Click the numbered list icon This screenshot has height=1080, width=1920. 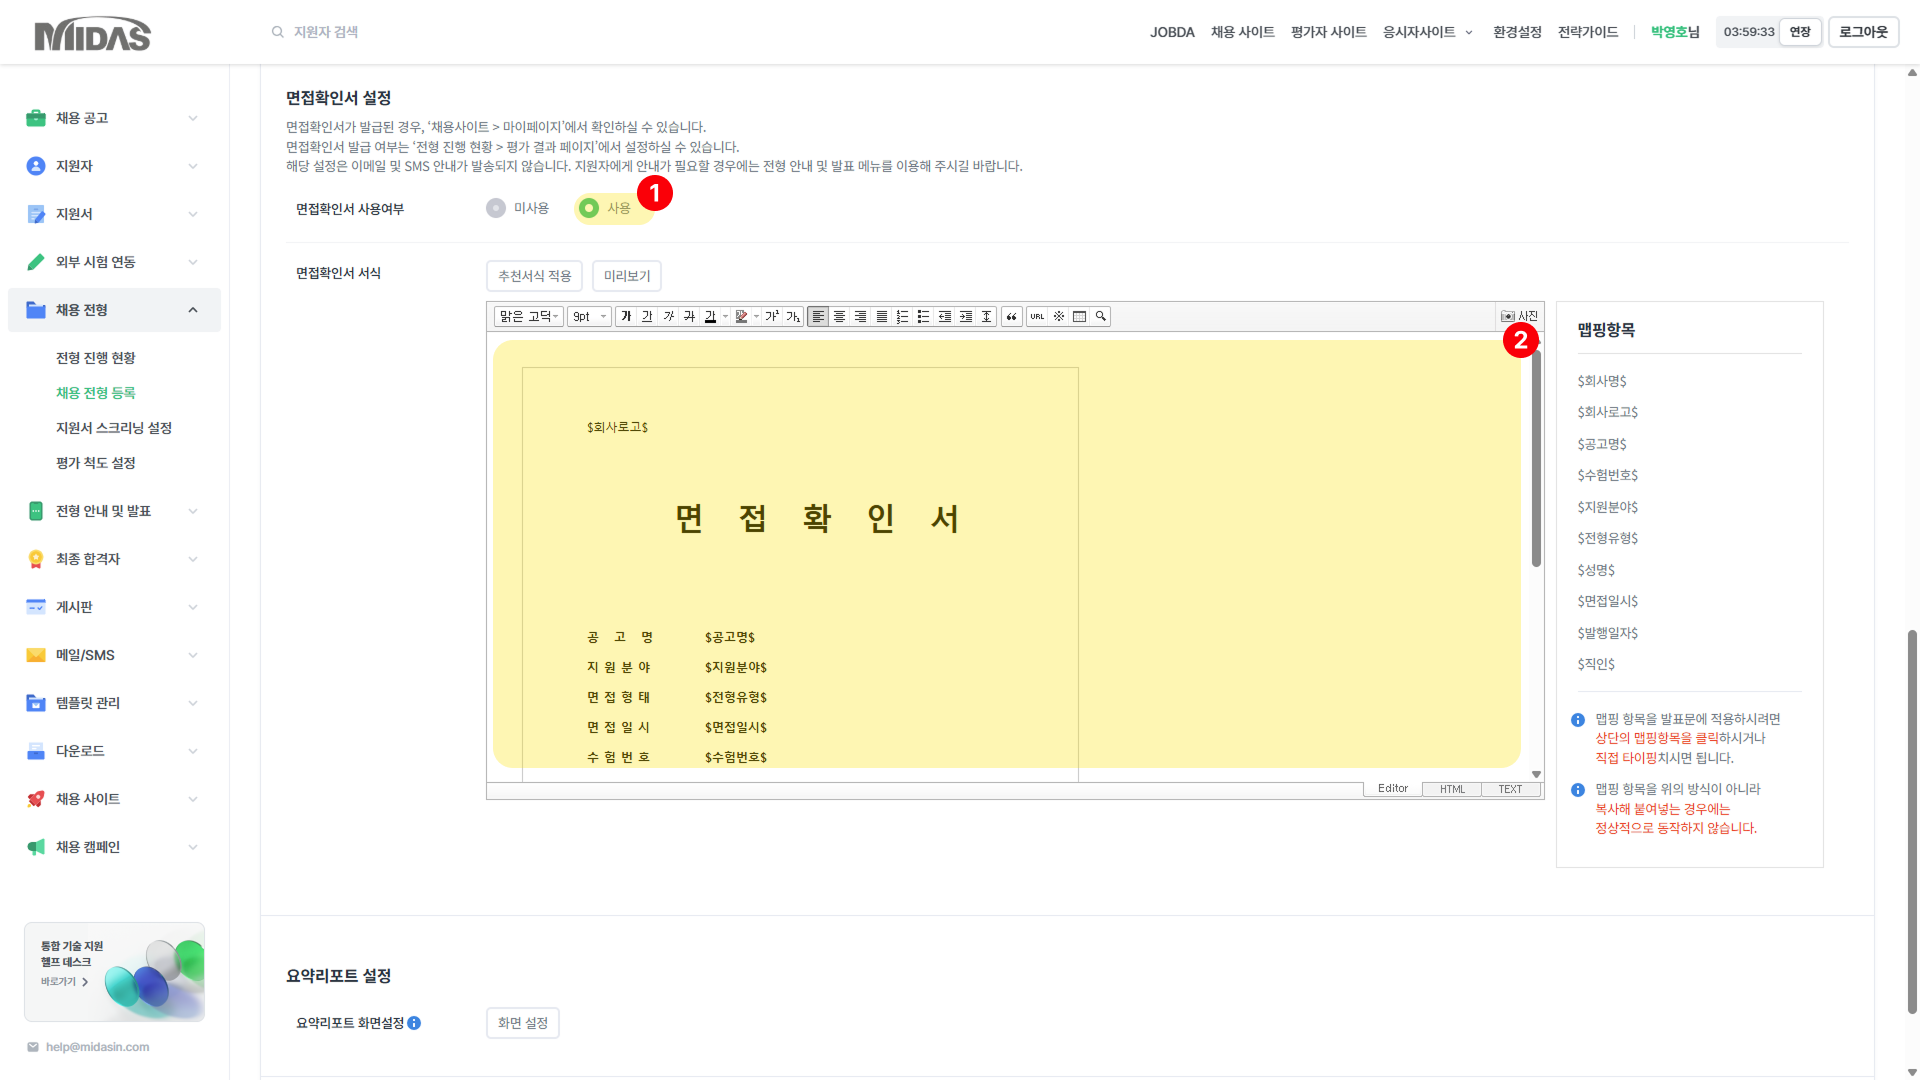[902, 317]
